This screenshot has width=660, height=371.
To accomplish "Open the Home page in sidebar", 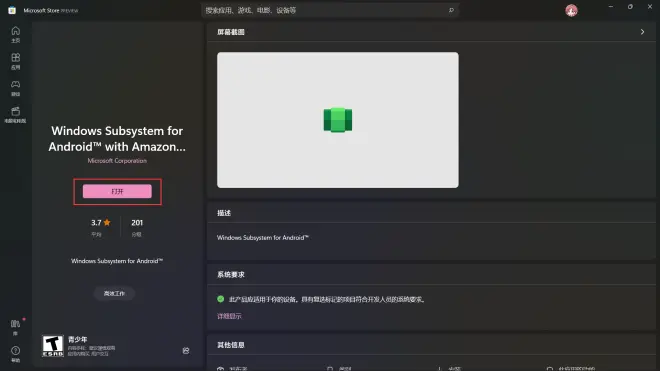I will [x=16, y=35].
